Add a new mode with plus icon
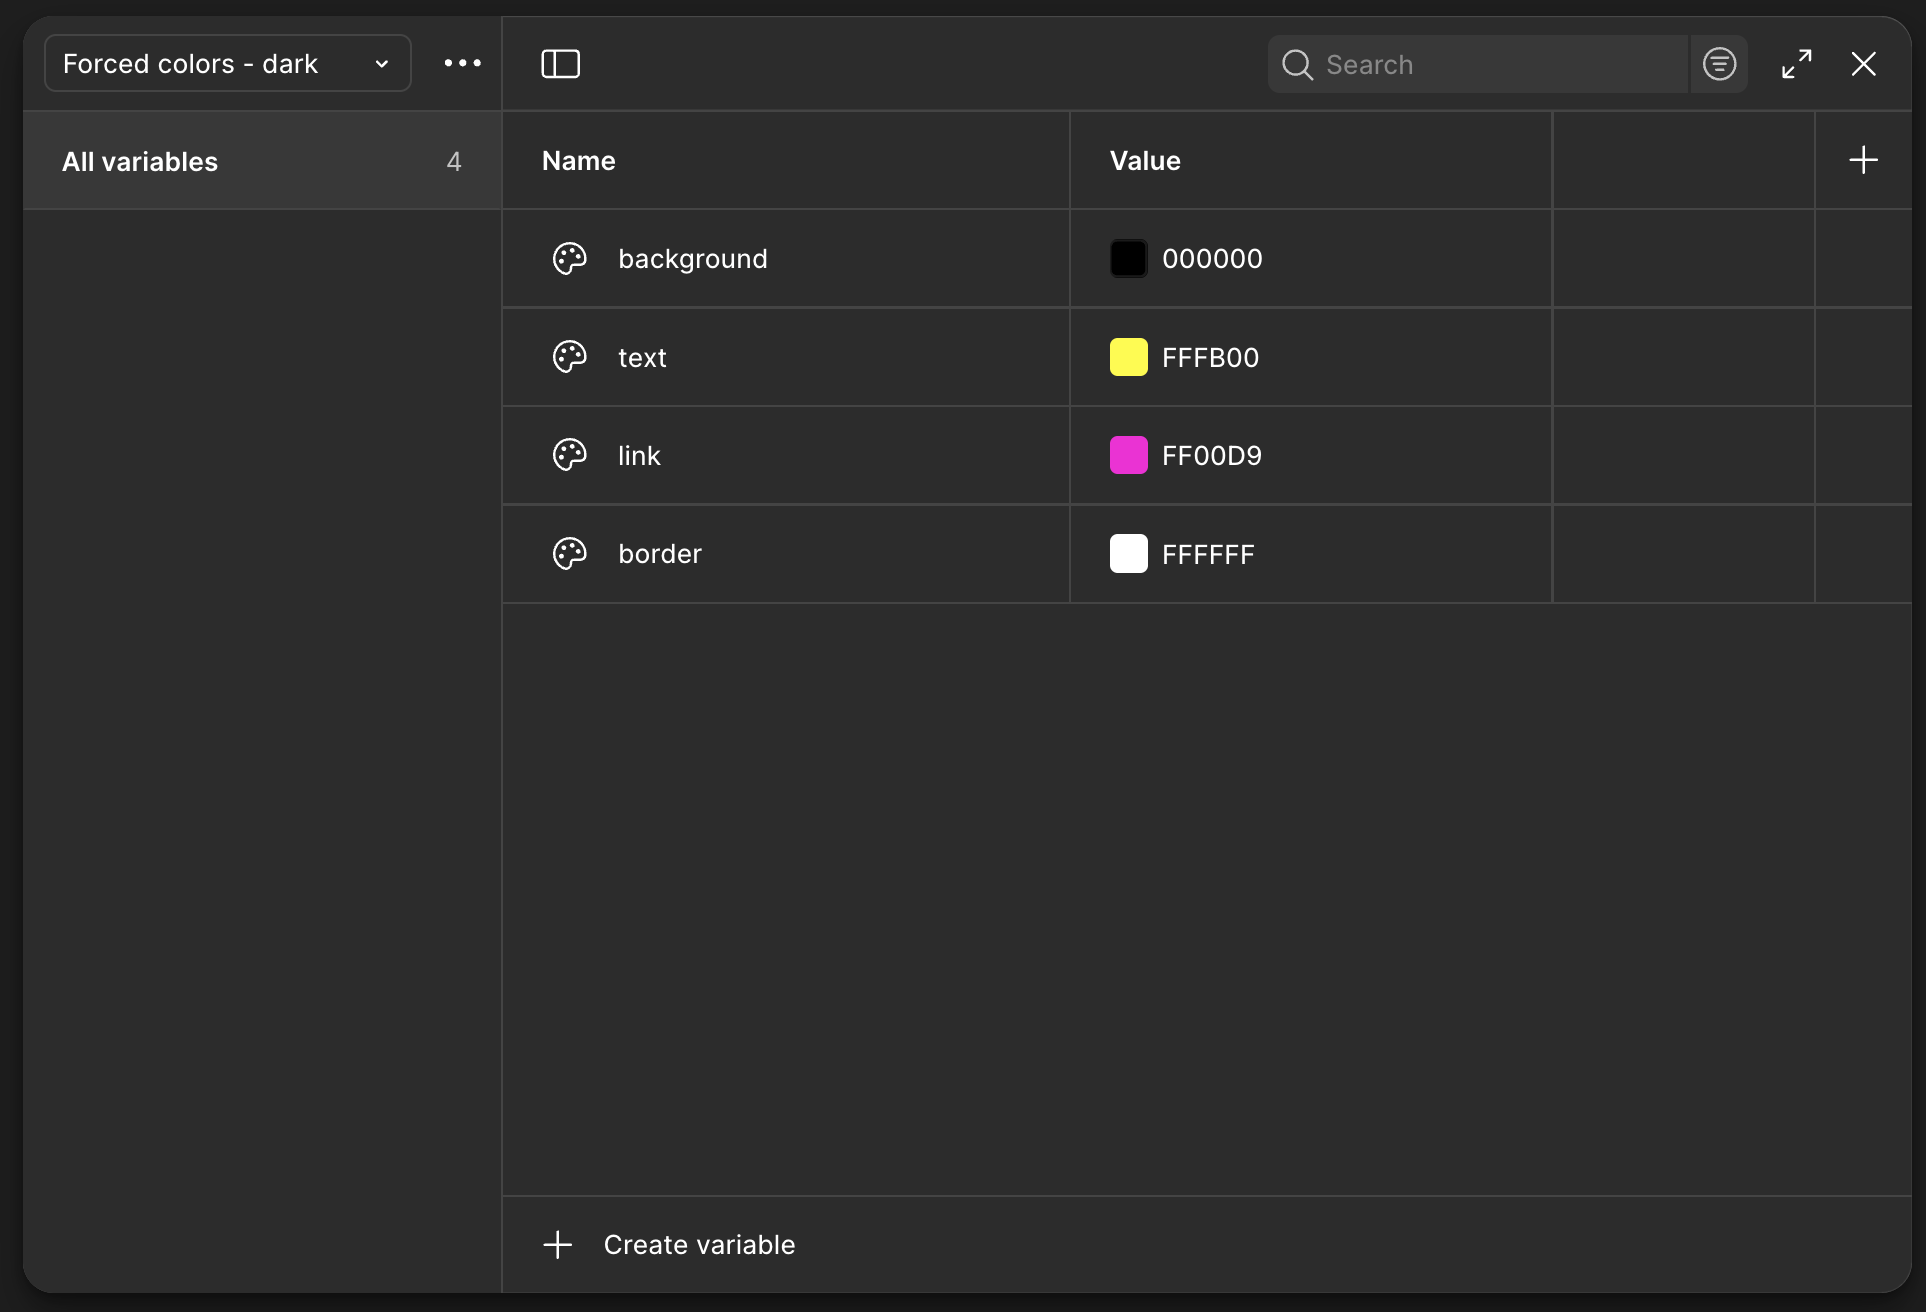Screen dimensions: 1926x1312 click(x=1863, y=160)
